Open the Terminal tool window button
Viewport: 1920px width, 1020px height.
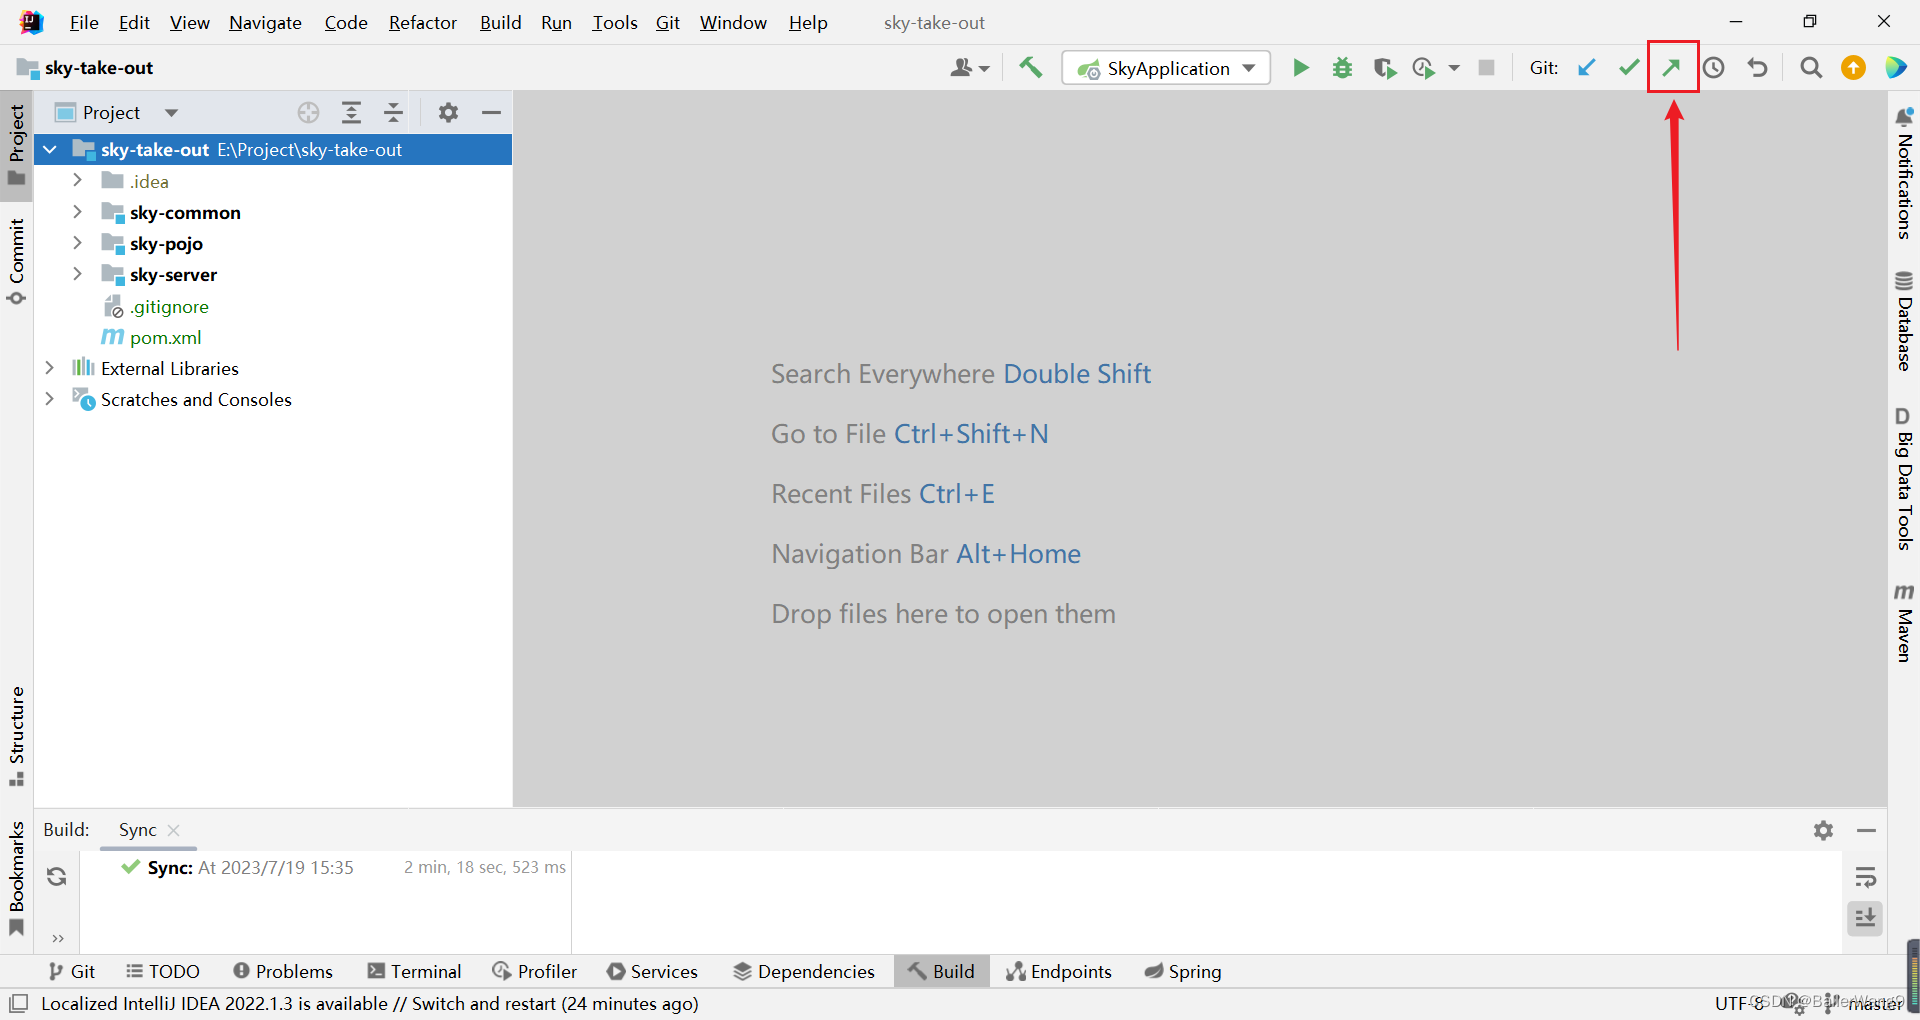point(414,971)
